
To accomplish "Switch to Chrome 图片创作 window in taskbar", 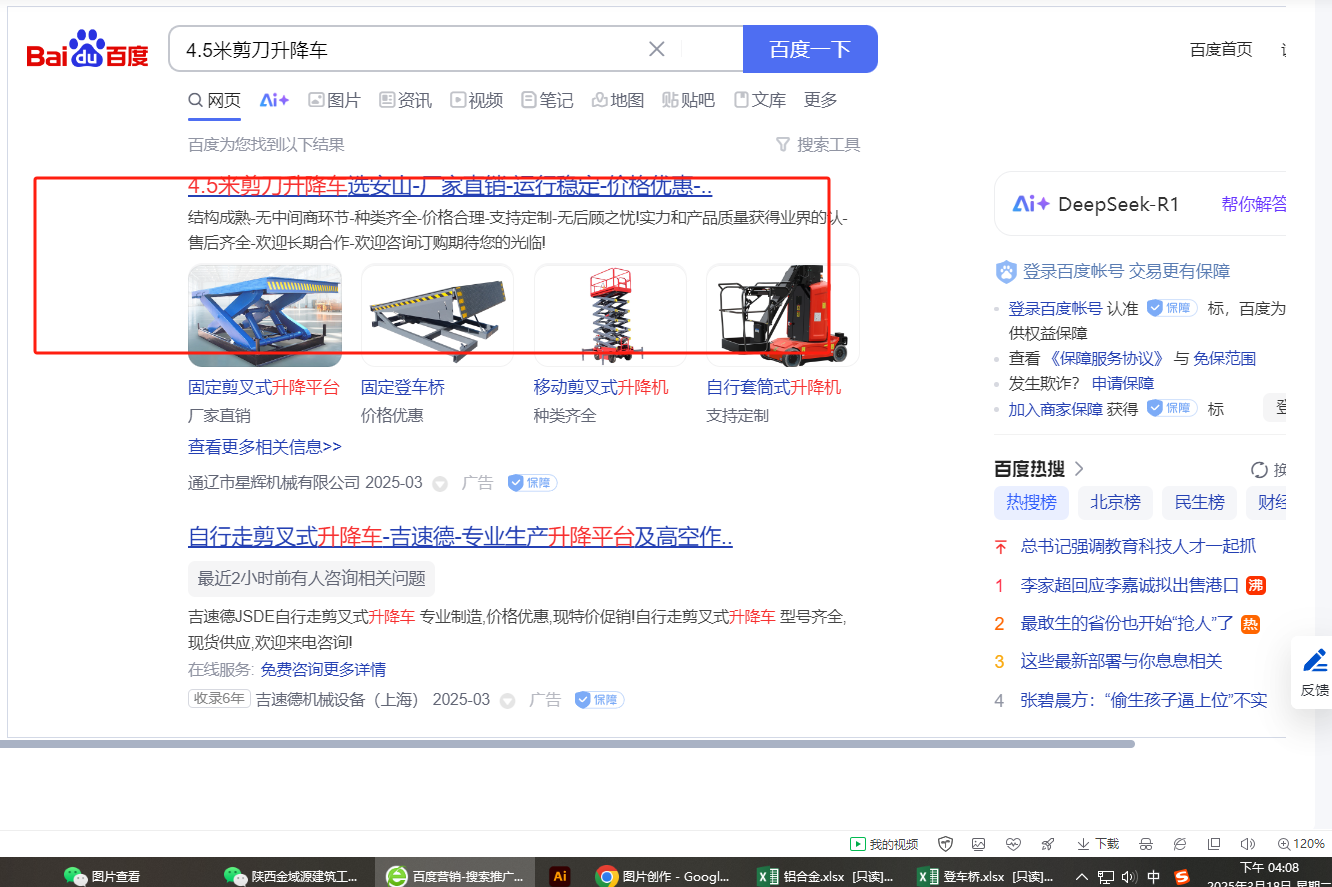I will click(x=663, y=876).
